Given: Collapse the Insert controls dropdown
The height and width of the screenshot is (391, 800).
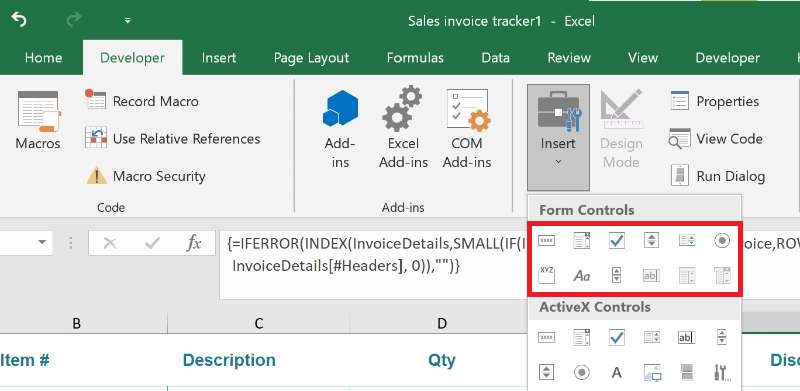Looking at the screenshot, I should (558, 137).
